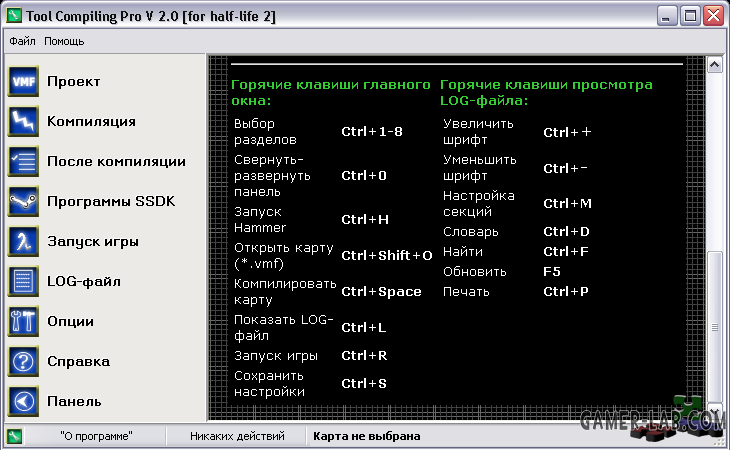Click the "Ctrl+H" shortcut text
Image resolution: width=730 pixels, height=450 pixels.
(365, 220)
